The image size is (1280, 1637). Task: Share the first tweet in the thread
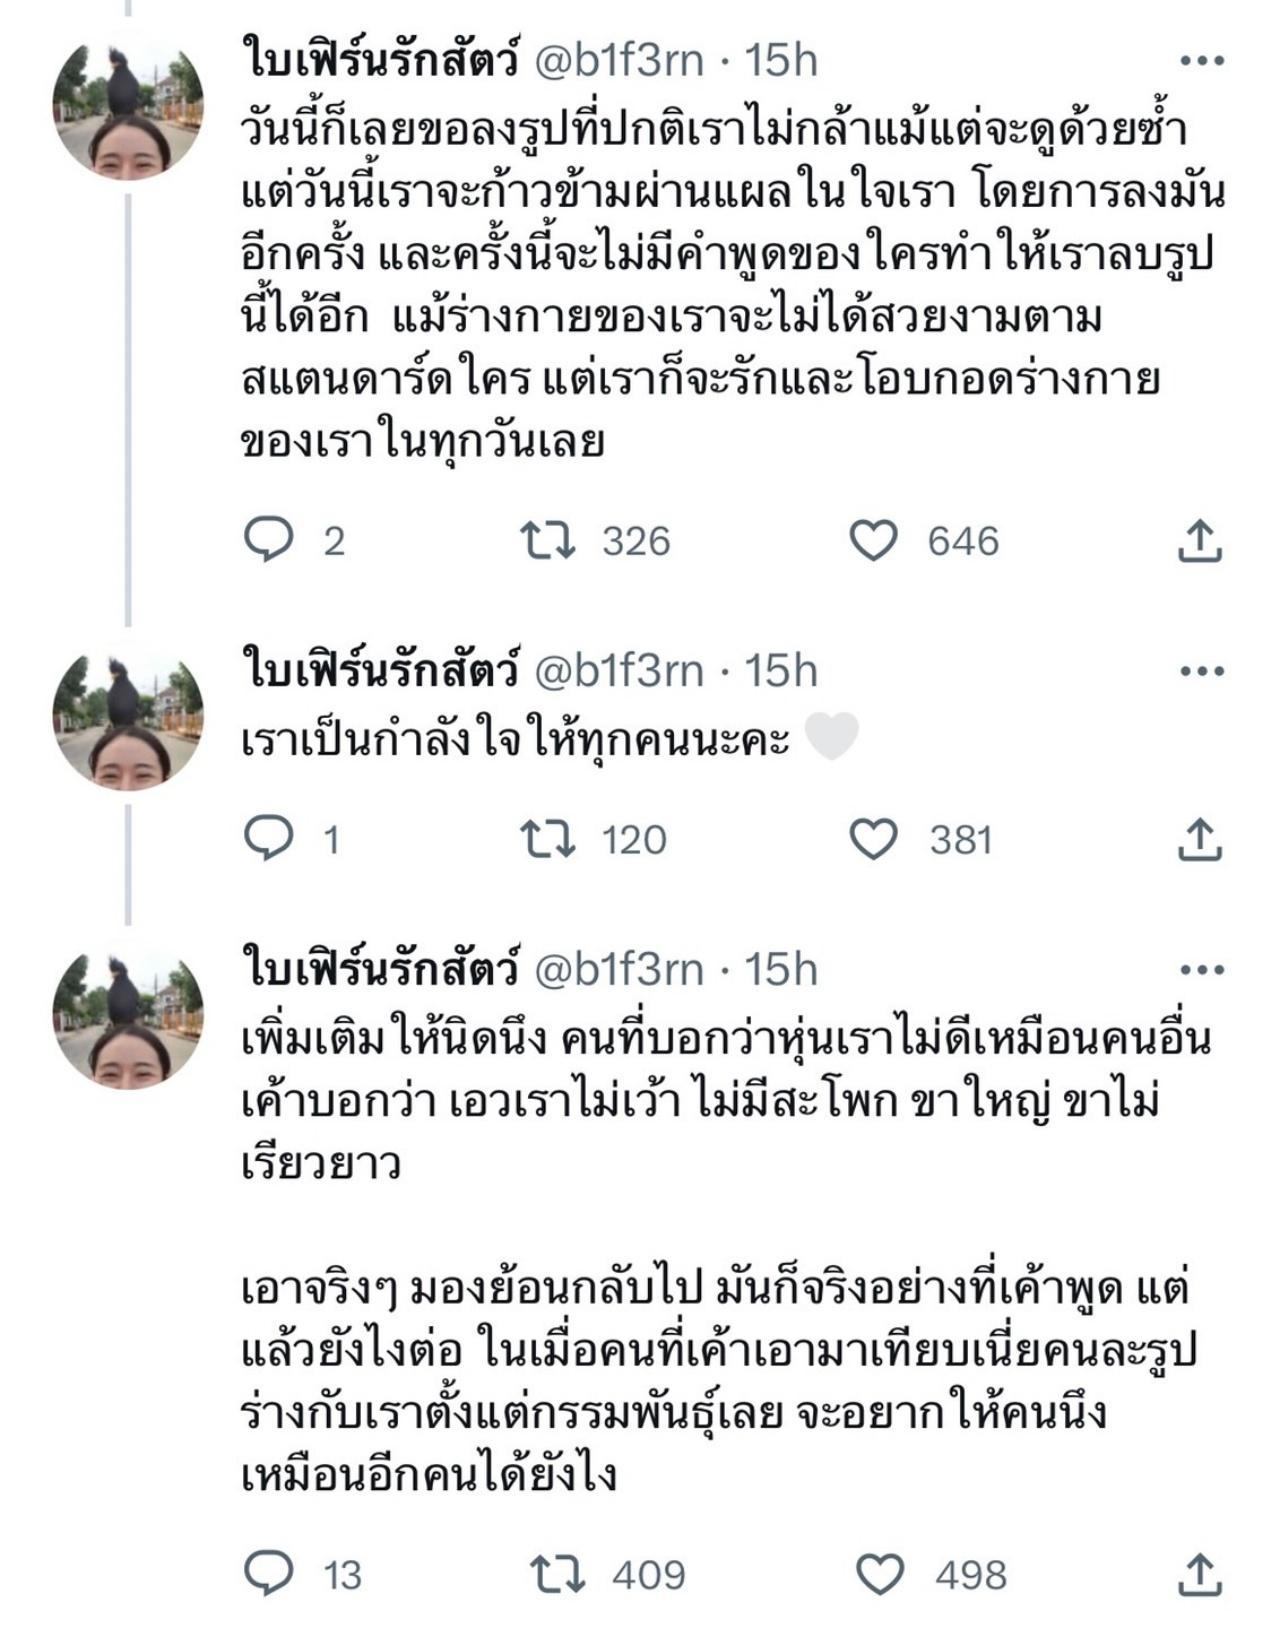click(x=1199, y=541)
